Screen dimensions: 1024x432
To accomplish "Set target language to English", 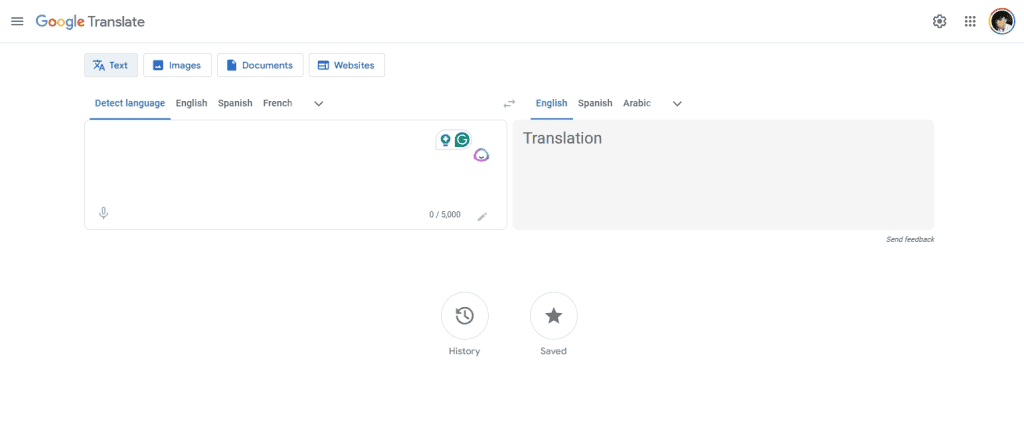I will click(551, 103).
